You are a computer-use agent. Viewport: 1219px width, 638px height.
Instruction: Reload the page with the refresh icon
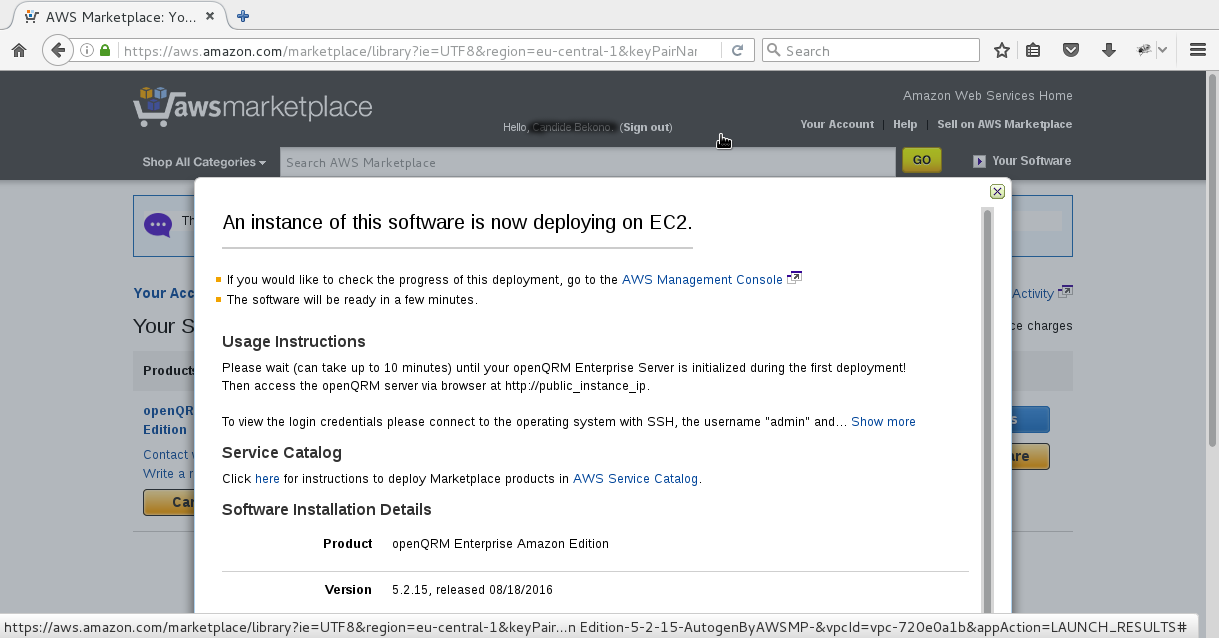[x=737, y=50]
